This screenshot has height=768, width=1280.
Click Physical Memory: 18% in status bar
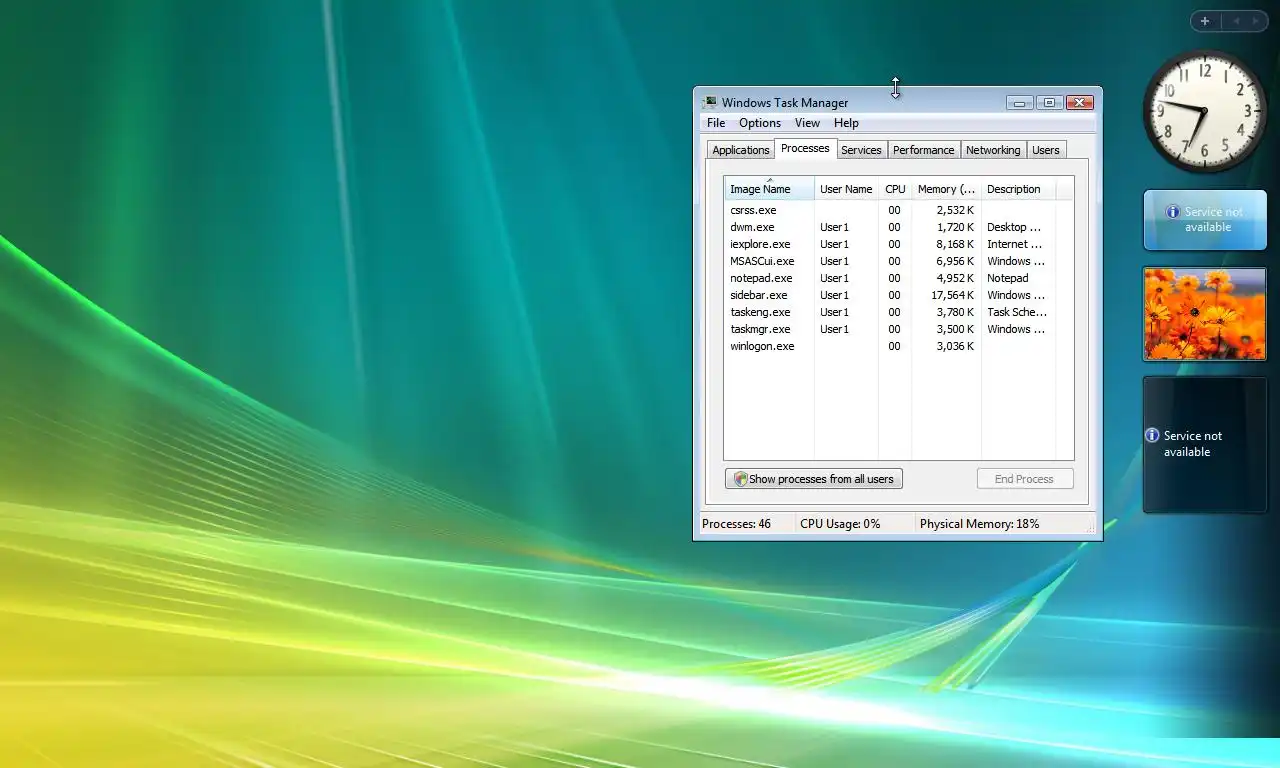coord(979,524)
